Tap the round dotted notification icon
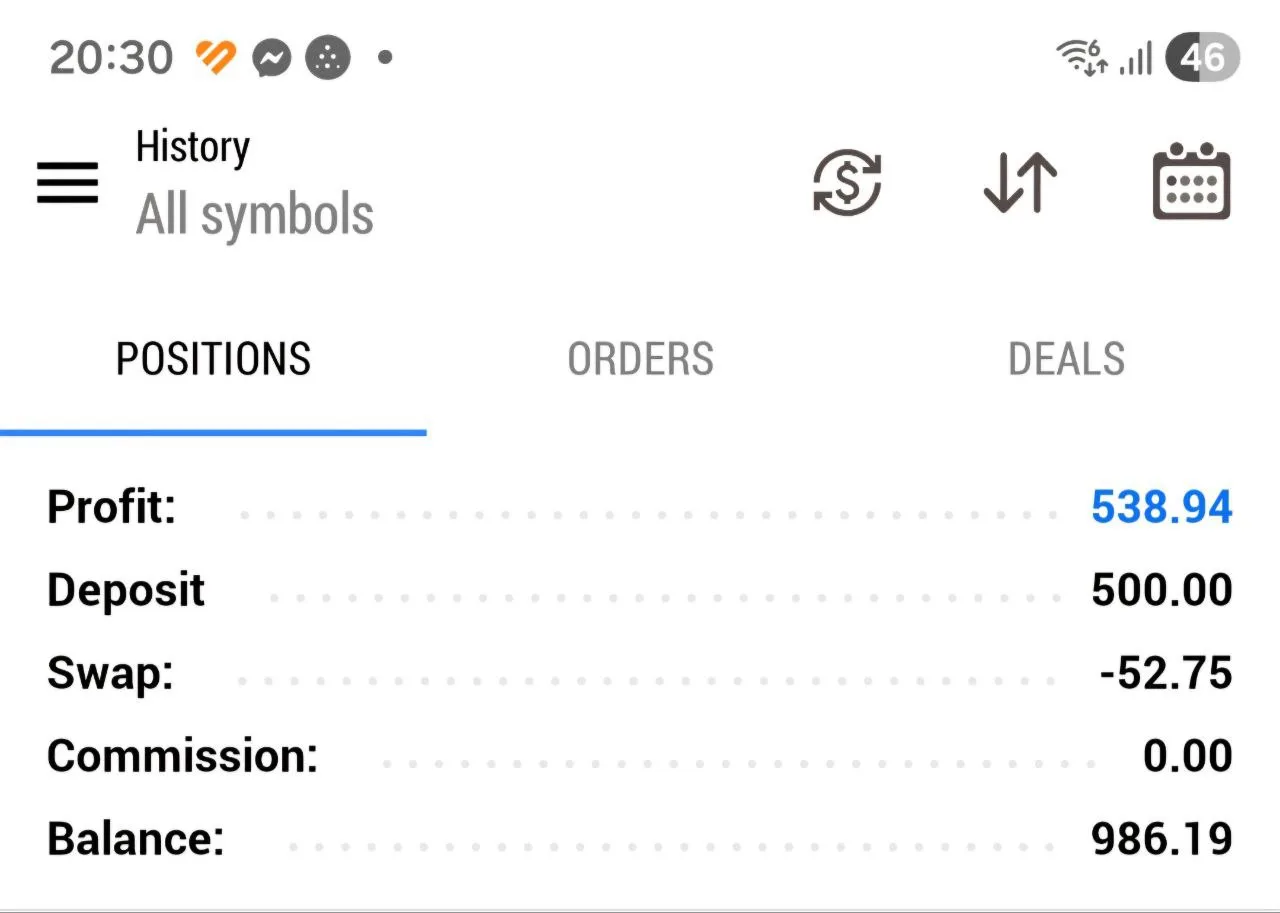Image resolution: width=1280 pixels, height=913 pixels. pyautogui.click(x=327, y=59)
